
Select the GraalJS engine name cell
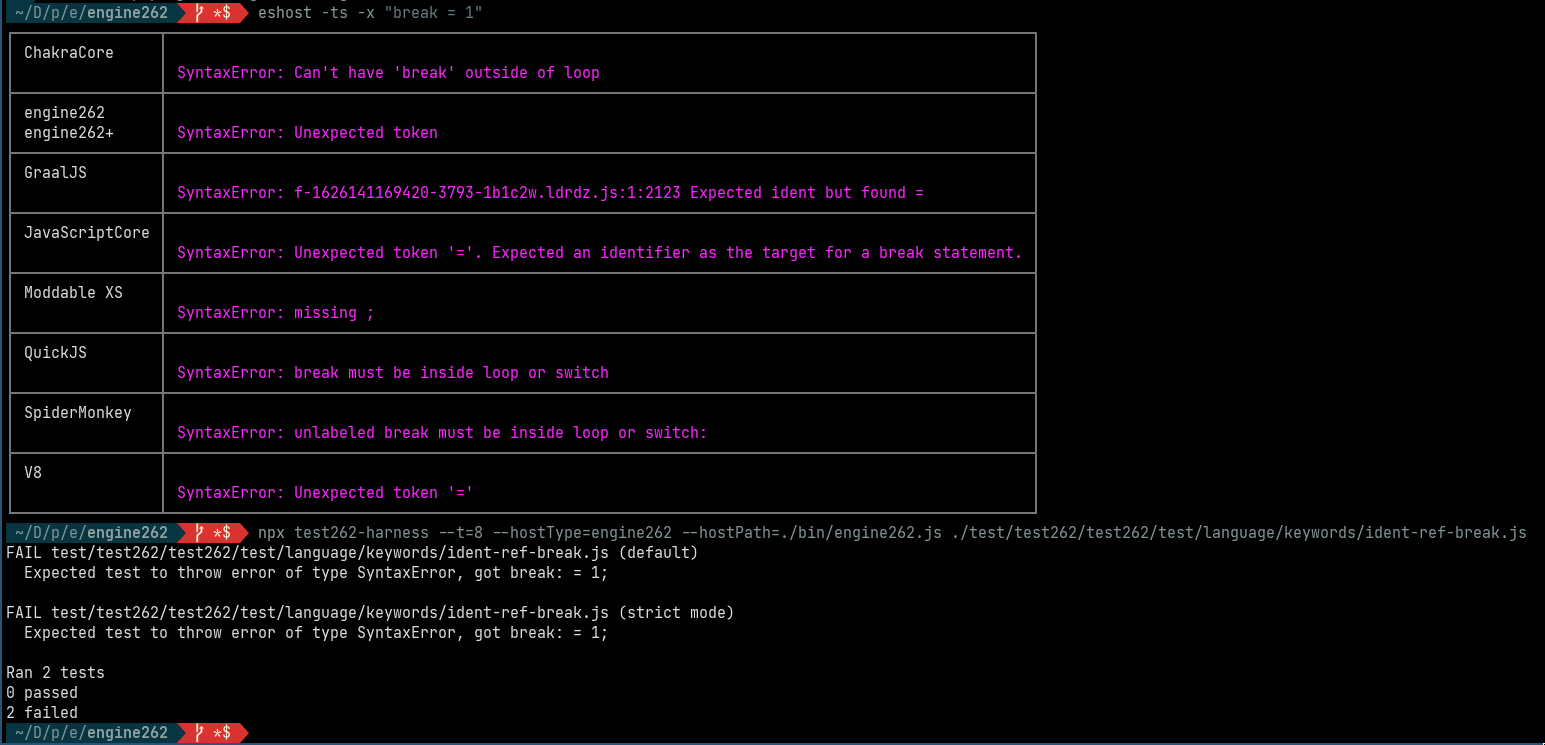(86, 183)
